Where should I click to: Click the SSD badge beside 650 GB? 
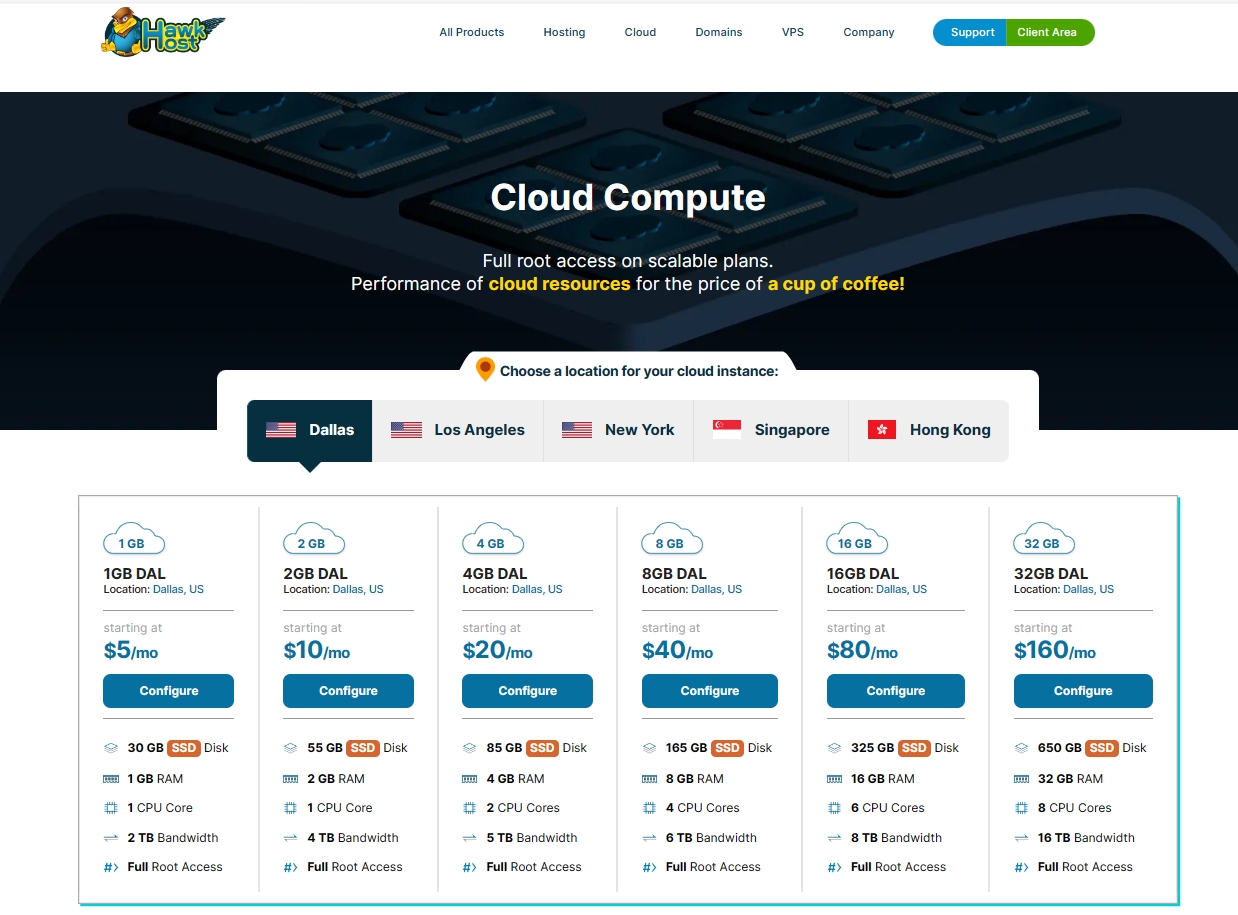[x=1102, y=748]
